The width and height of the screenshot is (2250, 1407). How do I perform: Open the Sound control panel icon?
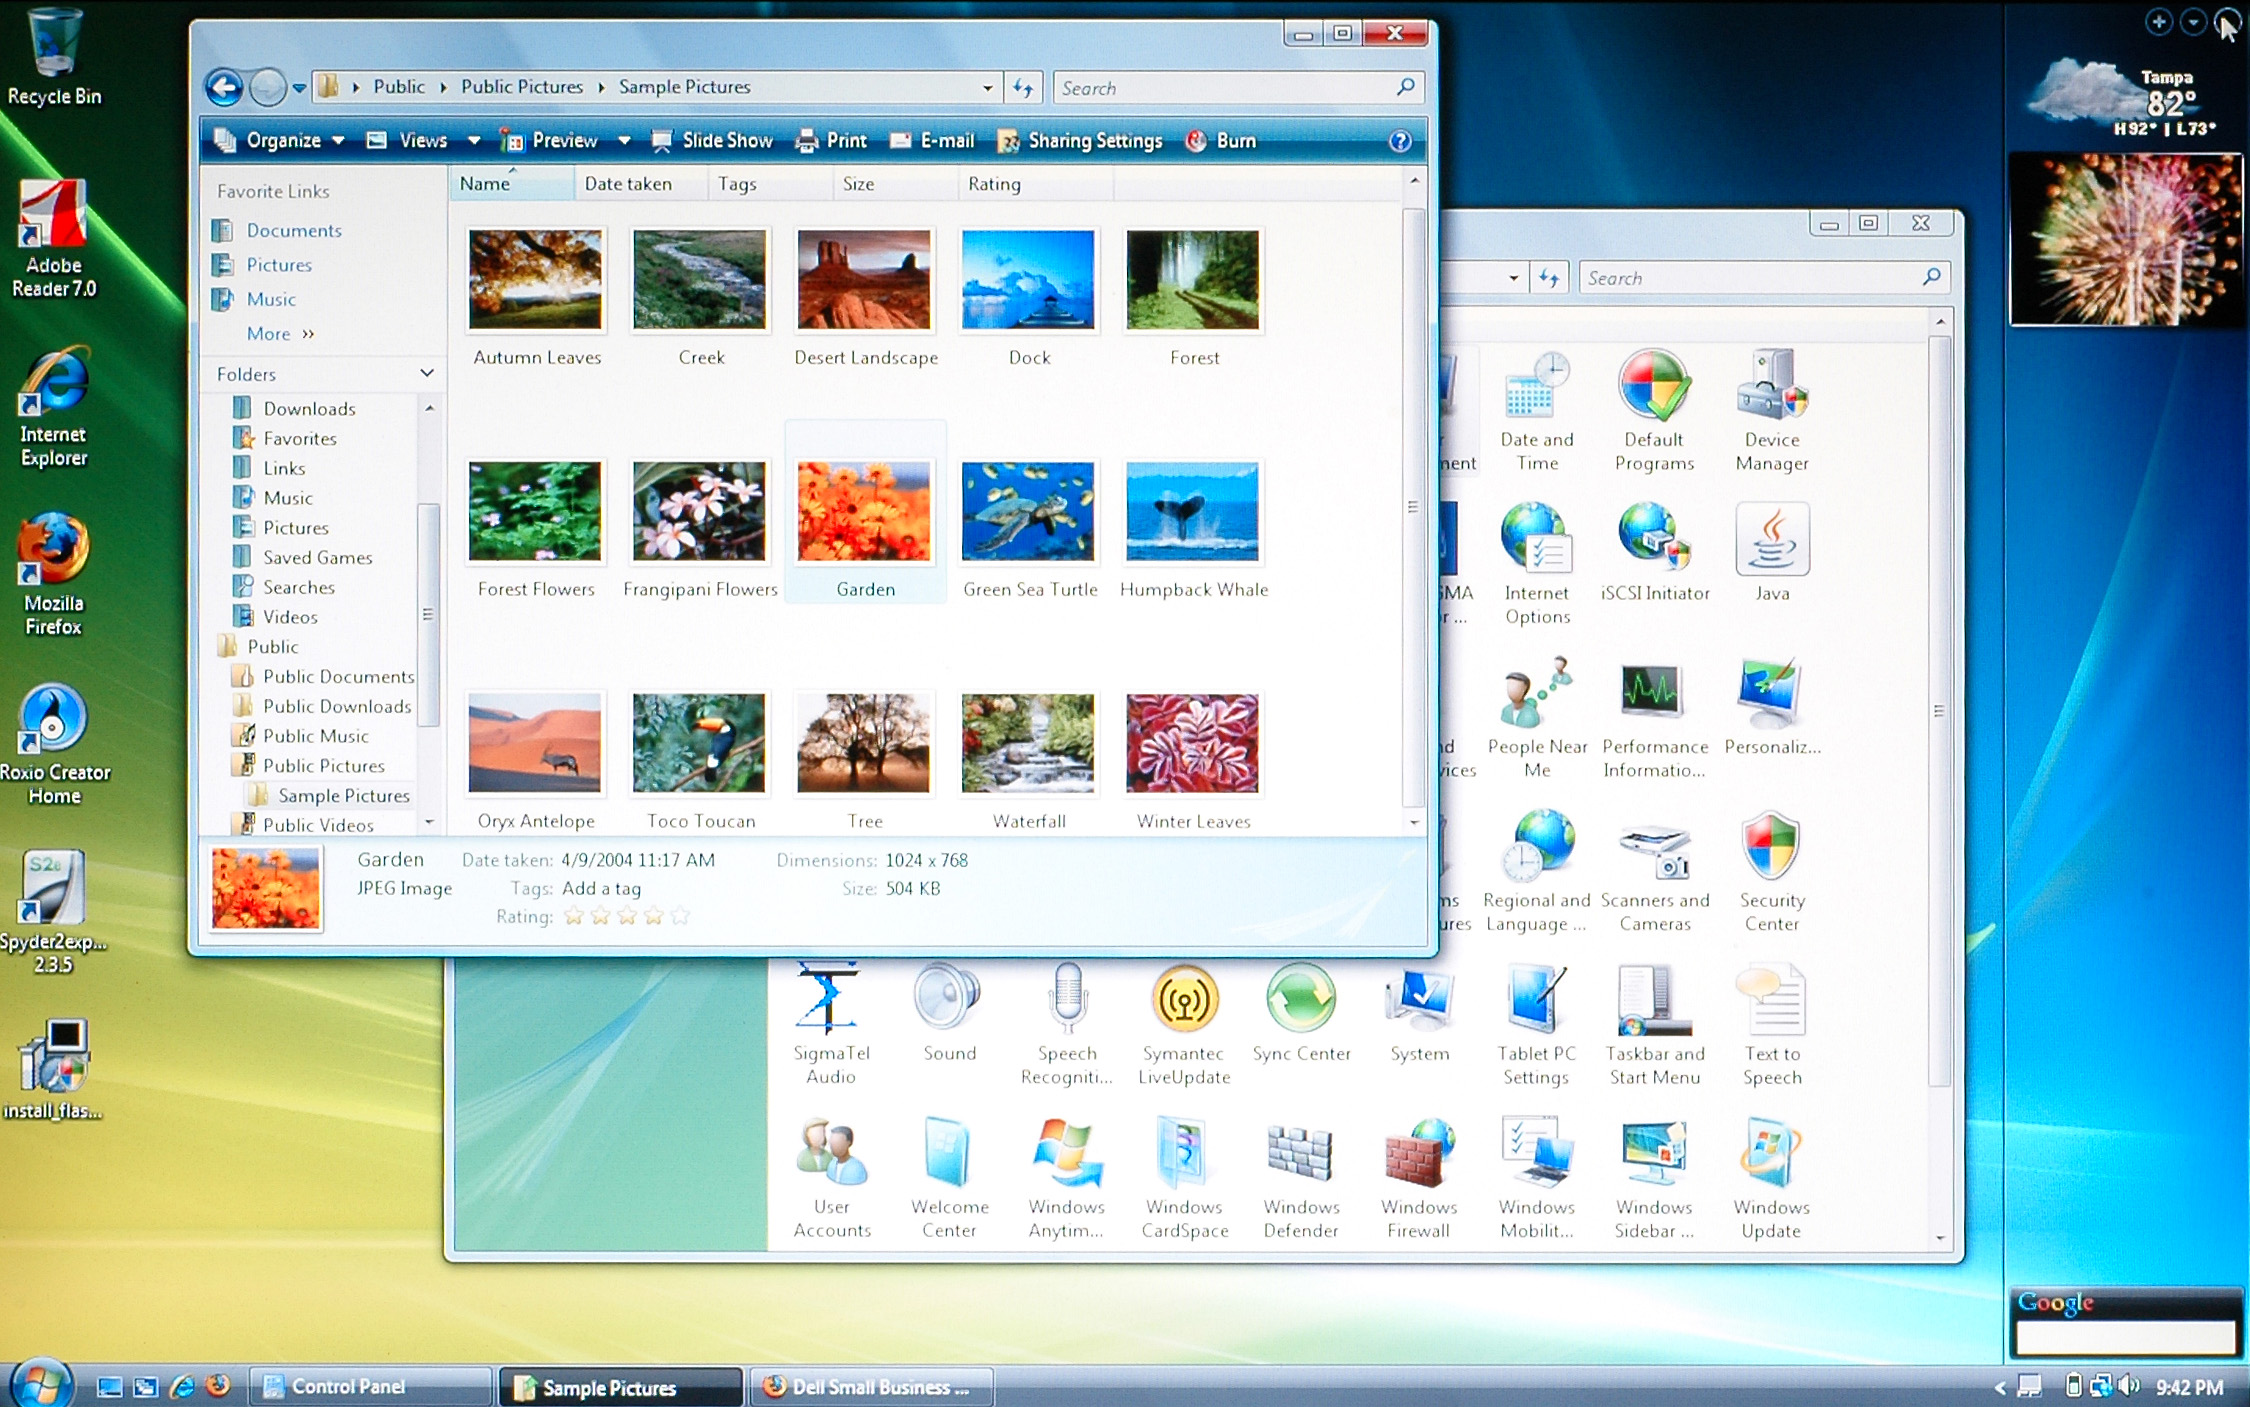click(948, 1013)
